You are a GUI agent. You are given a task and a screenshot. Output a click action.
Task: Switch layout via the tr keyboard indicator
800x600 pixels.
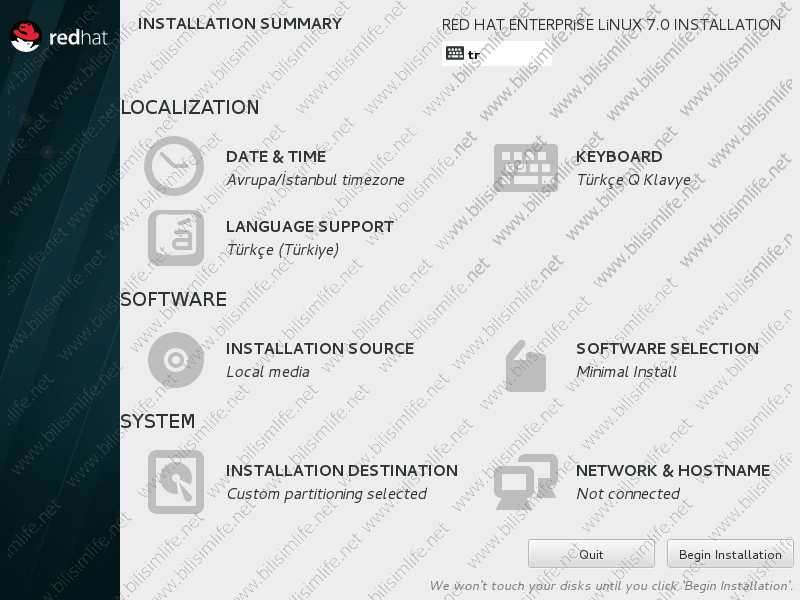(x=497, y=54)
